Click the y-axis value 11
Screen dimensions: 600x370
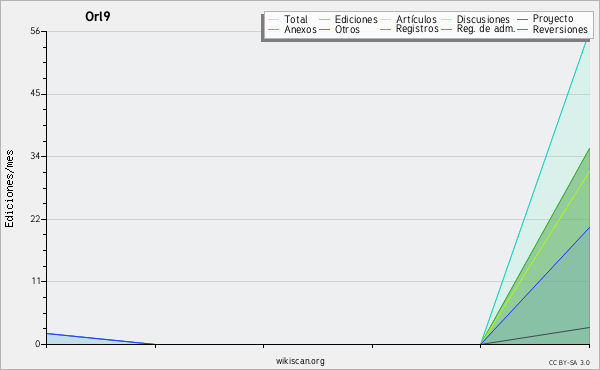pyautogui.click(x=36, y=281)
